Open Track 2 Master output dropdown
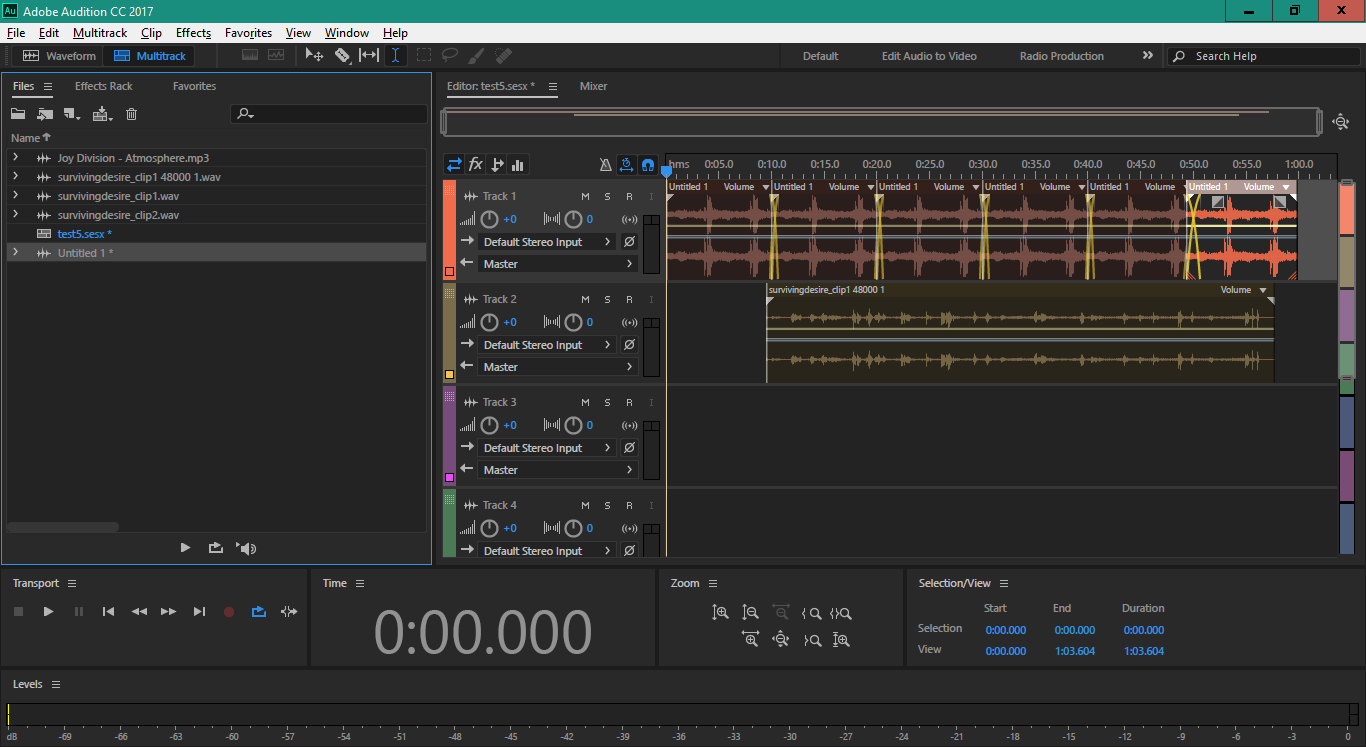Viewport: 1366px width, 747px height. coord(557,367)
